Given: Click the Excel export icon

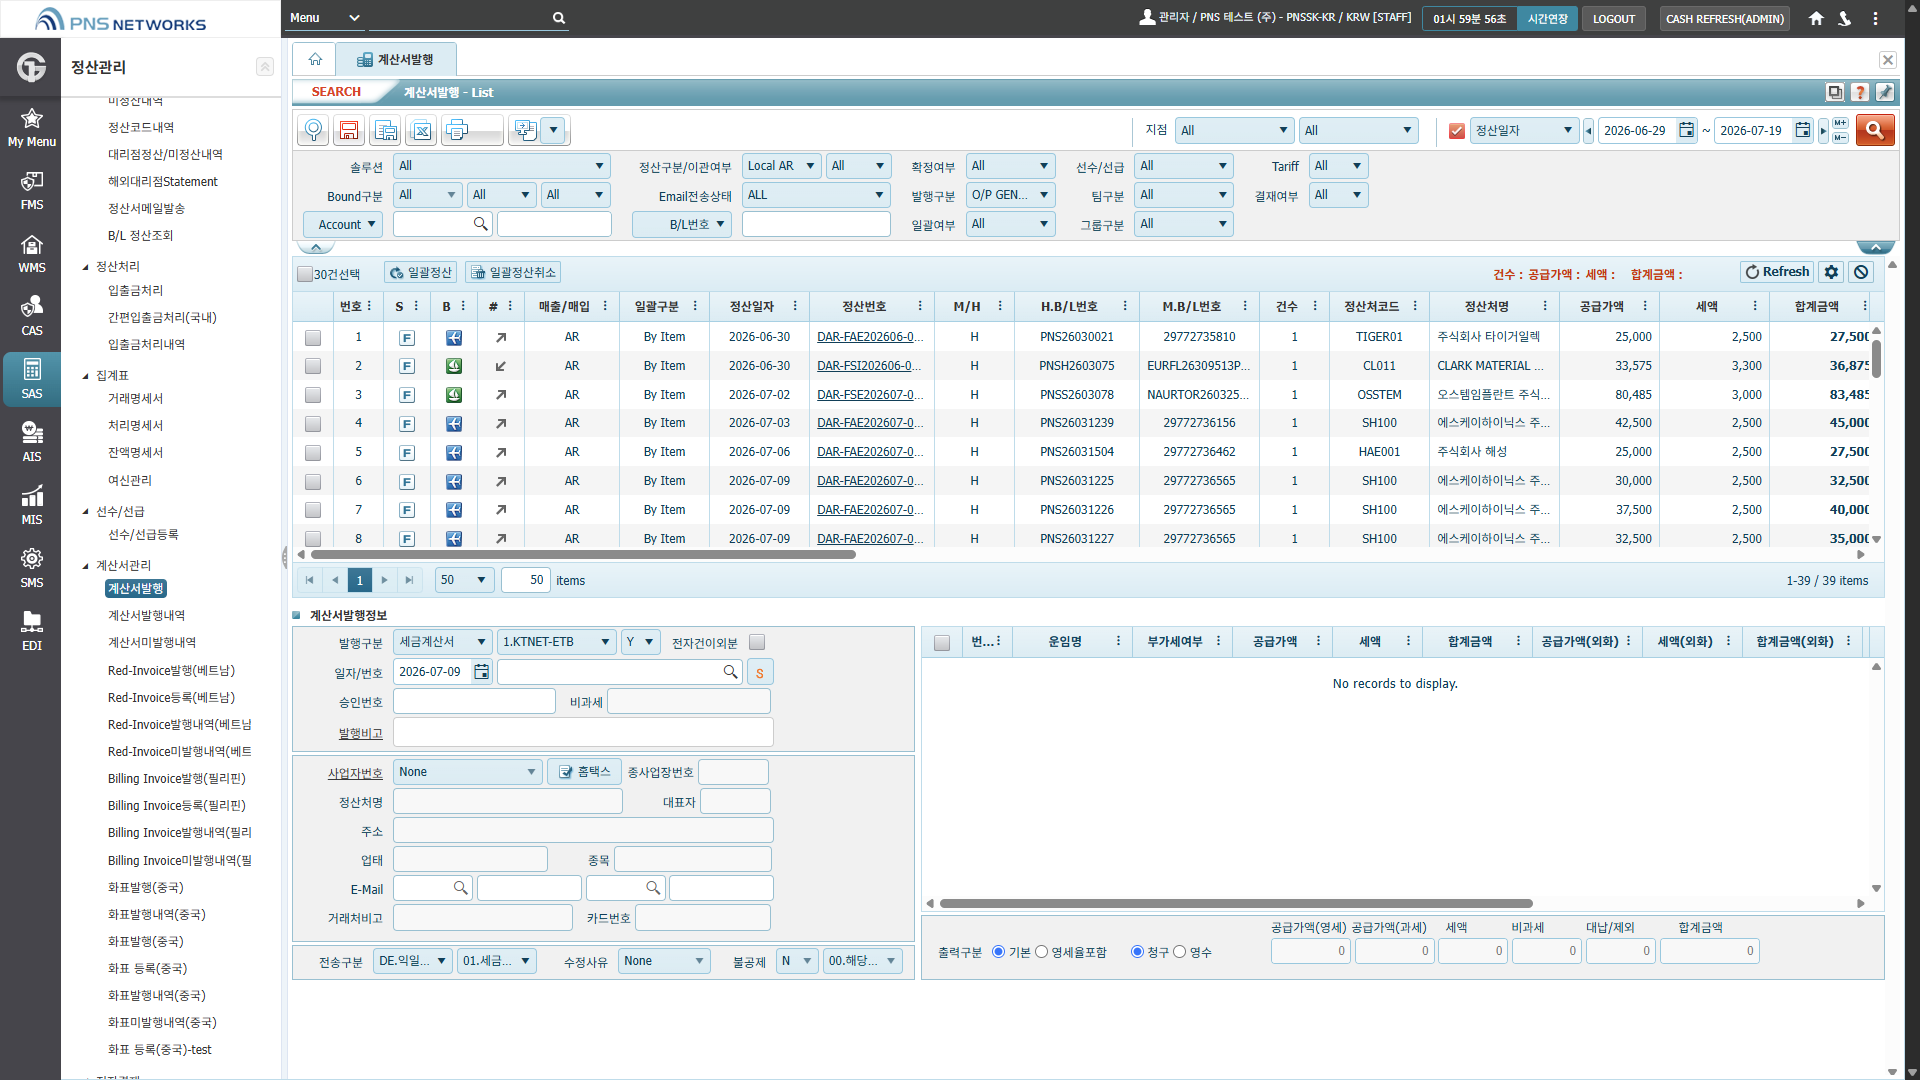Looking at the screenshot, I should (x=422, y=130).
